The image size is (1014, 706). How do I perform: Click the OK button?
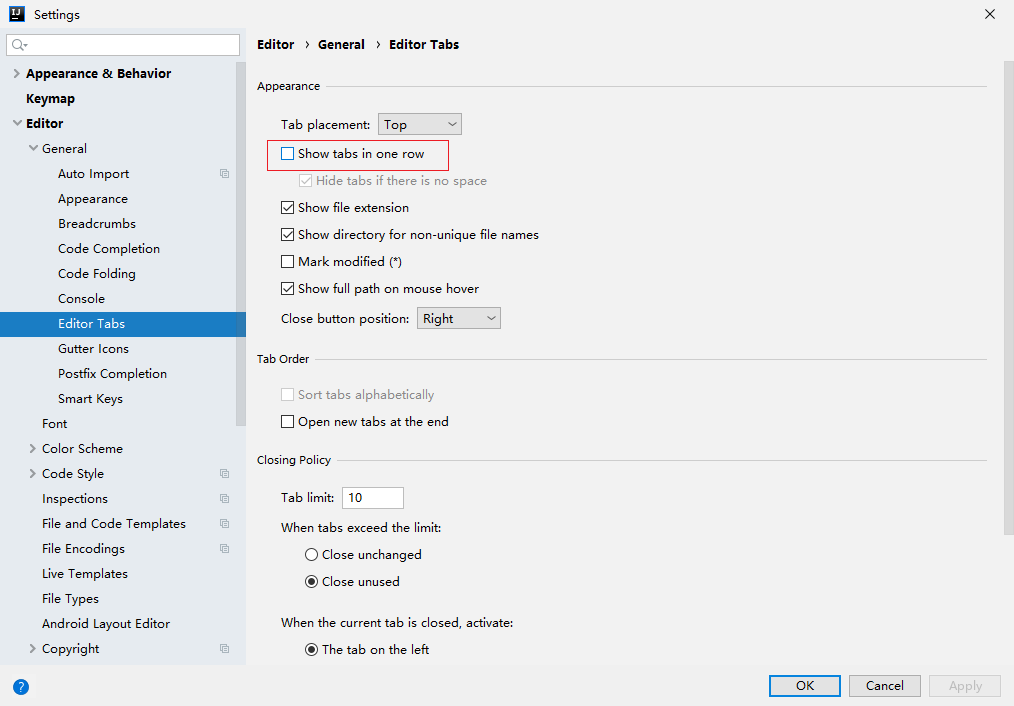click(804, 685)
